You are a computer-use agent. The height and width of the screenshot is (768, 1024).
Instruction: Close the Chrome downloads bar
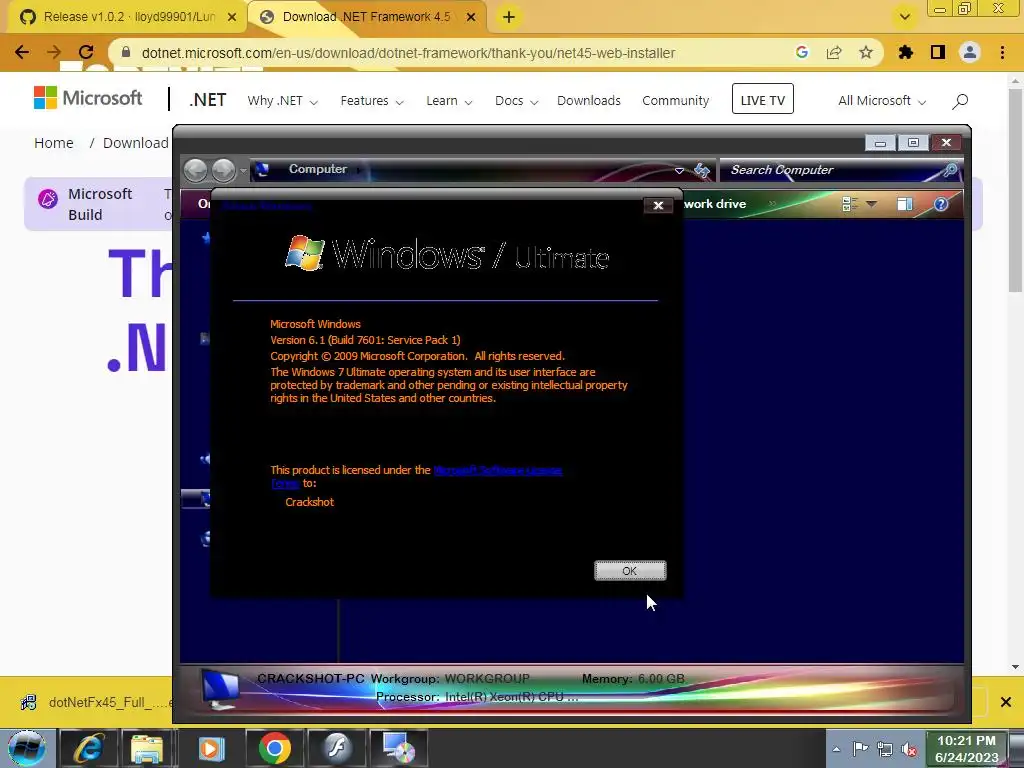[x=1006, y=703]
